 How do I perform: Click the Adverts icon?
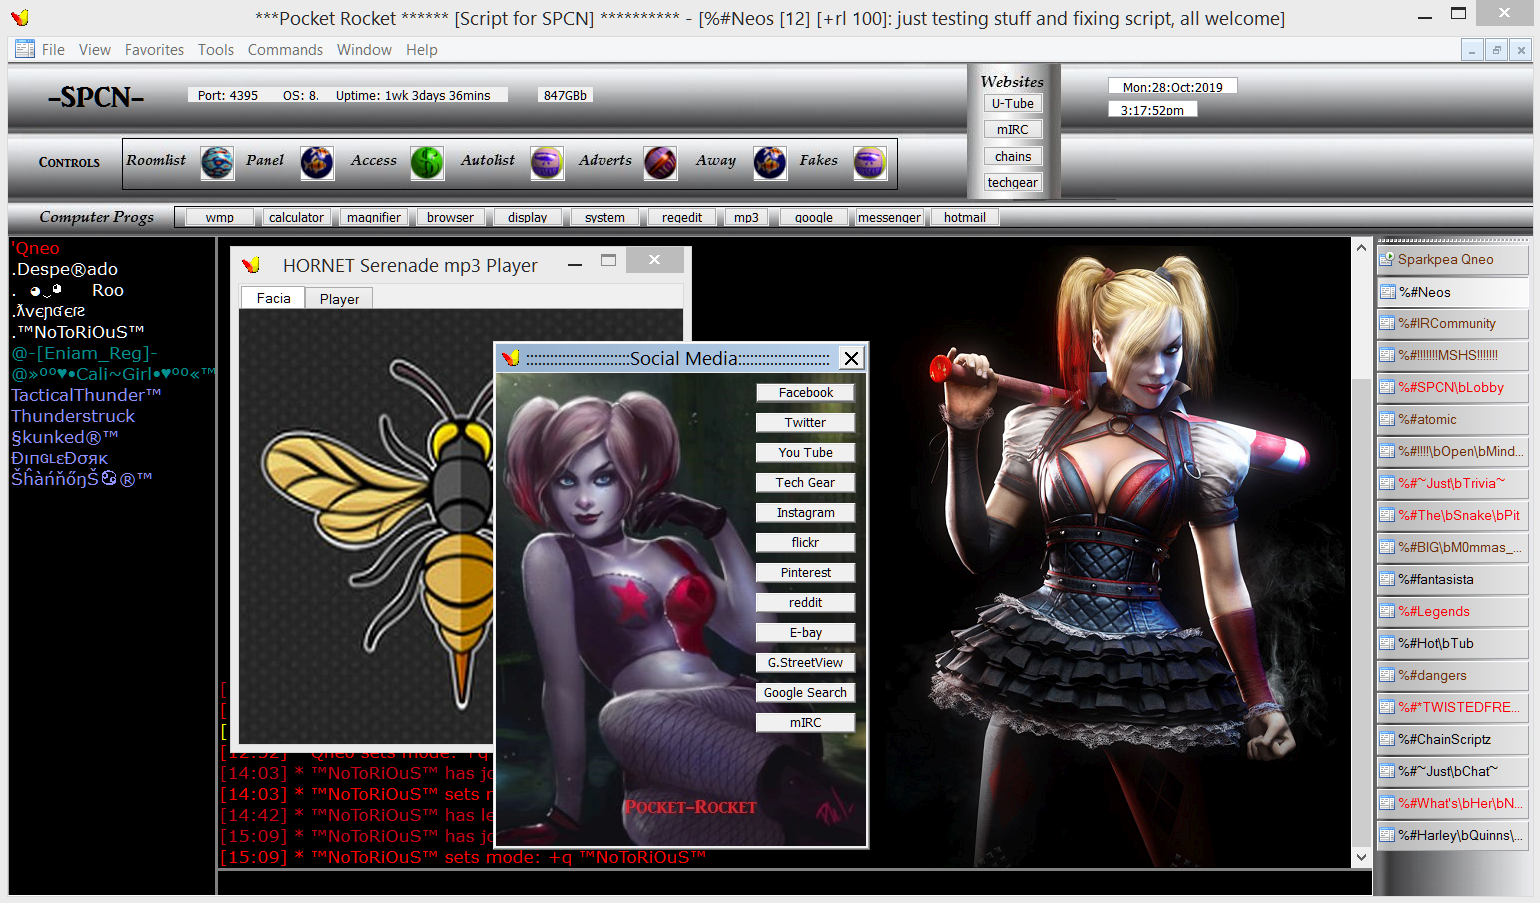[x=660, y=162]
